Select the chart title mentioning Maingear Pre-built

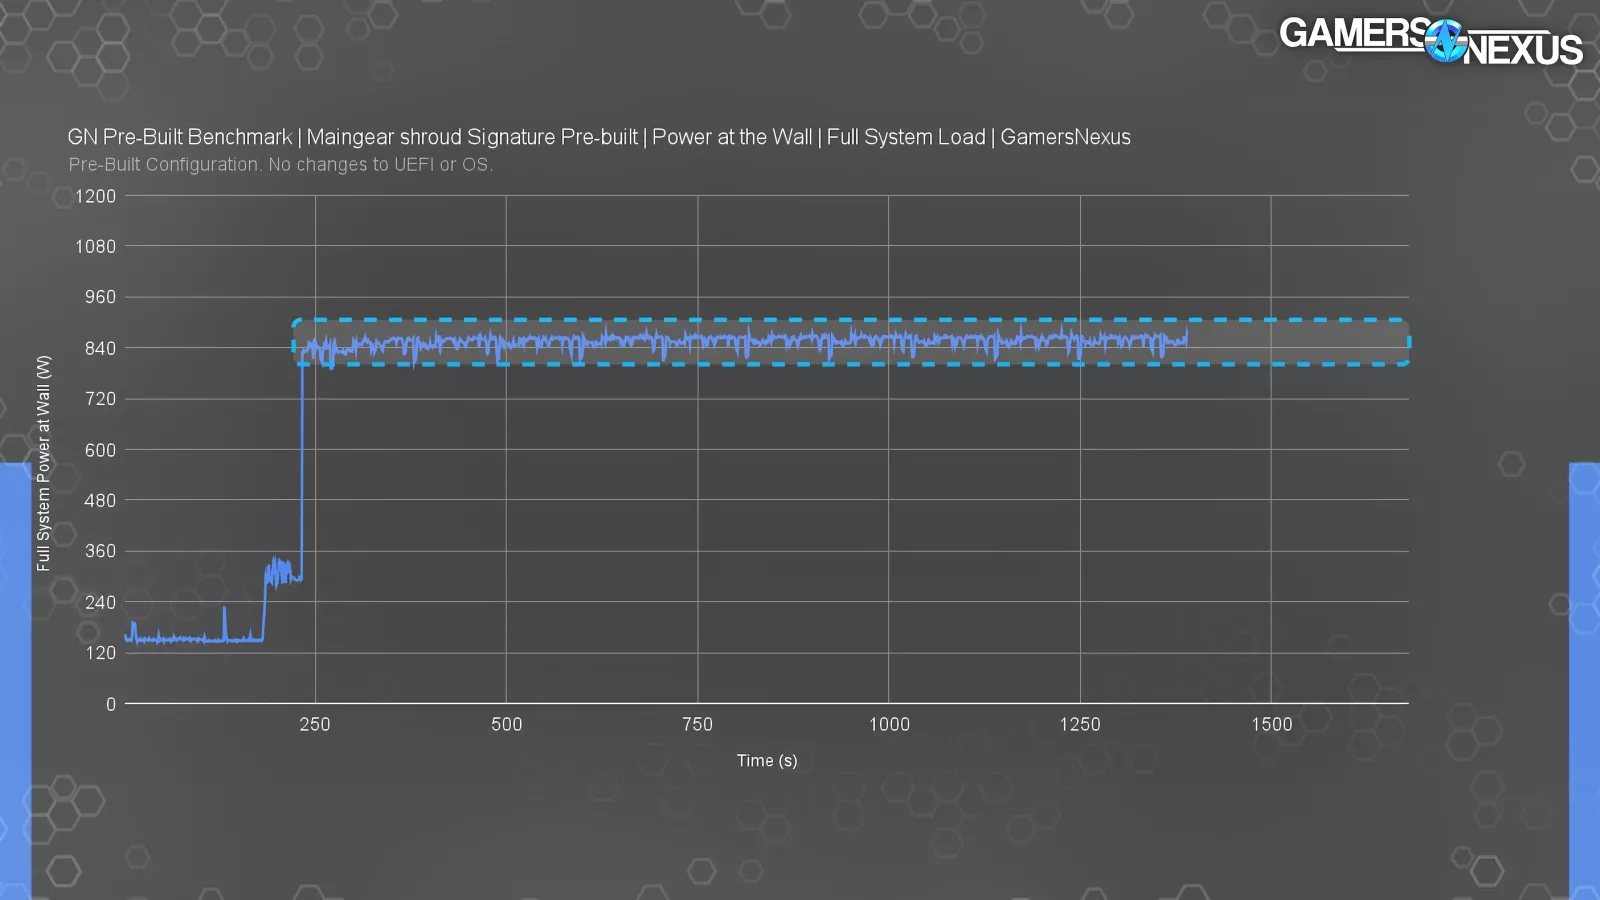[x=598, y=137]
